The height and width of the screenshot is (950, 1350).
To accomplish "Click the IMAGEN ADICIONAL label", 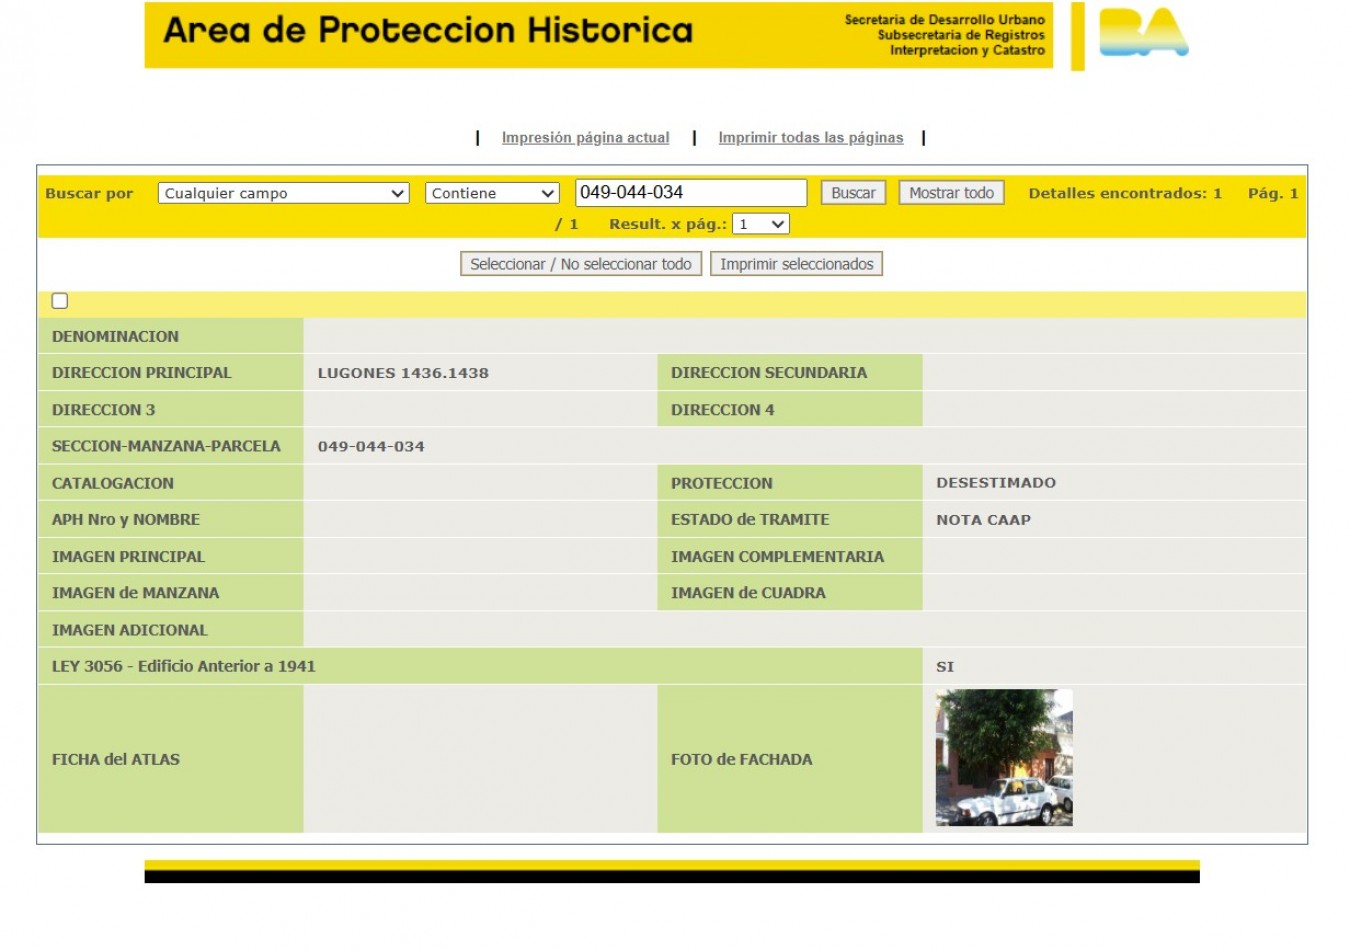I will (x=130, y=630).
